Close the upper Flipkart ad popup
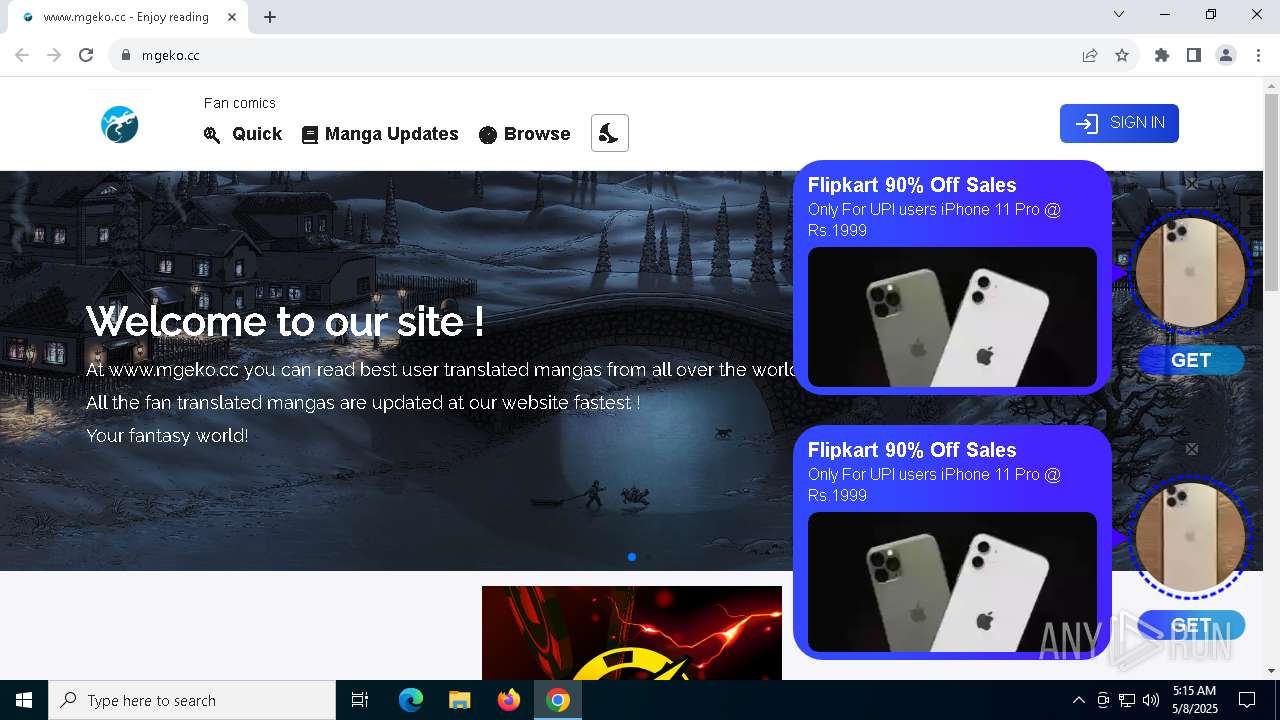 [1192, 184]
